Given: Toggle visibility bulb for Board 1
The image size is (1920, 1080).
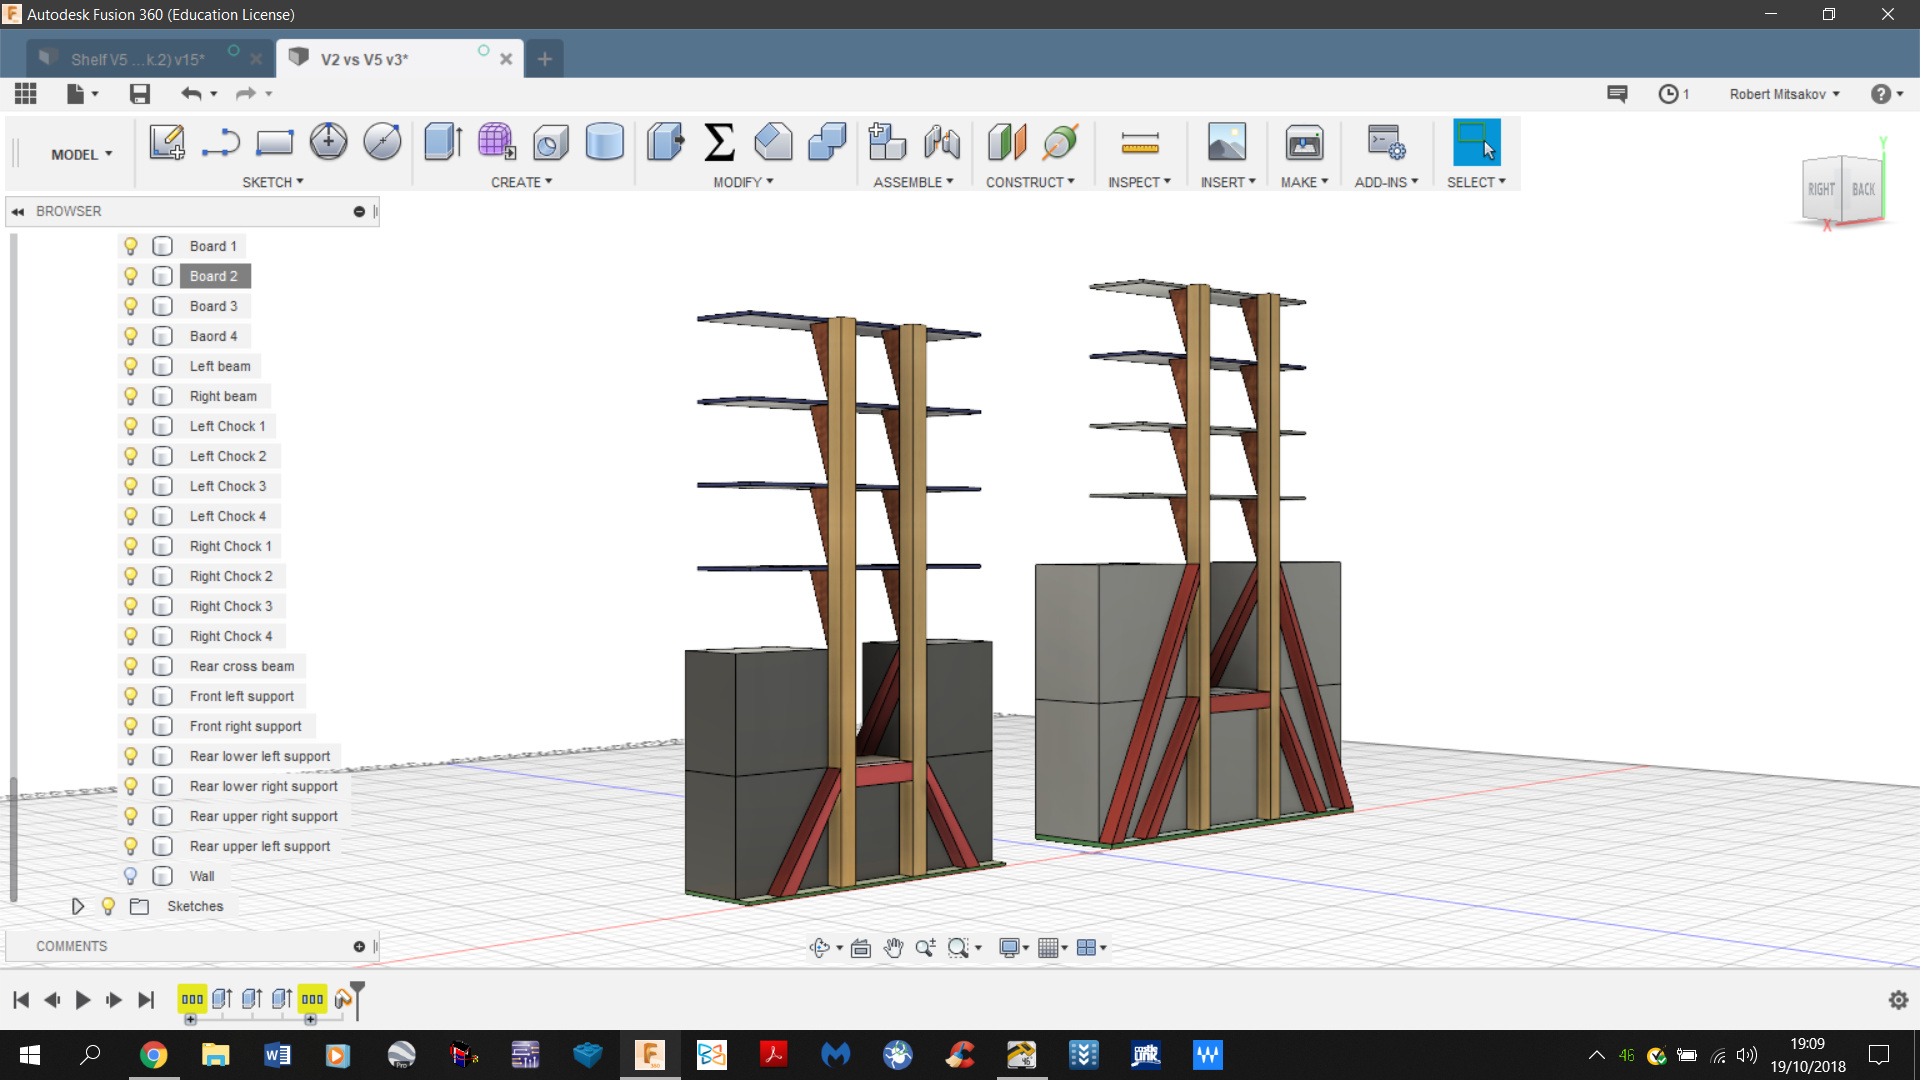Looking at the screenshot, I should 131,246.
